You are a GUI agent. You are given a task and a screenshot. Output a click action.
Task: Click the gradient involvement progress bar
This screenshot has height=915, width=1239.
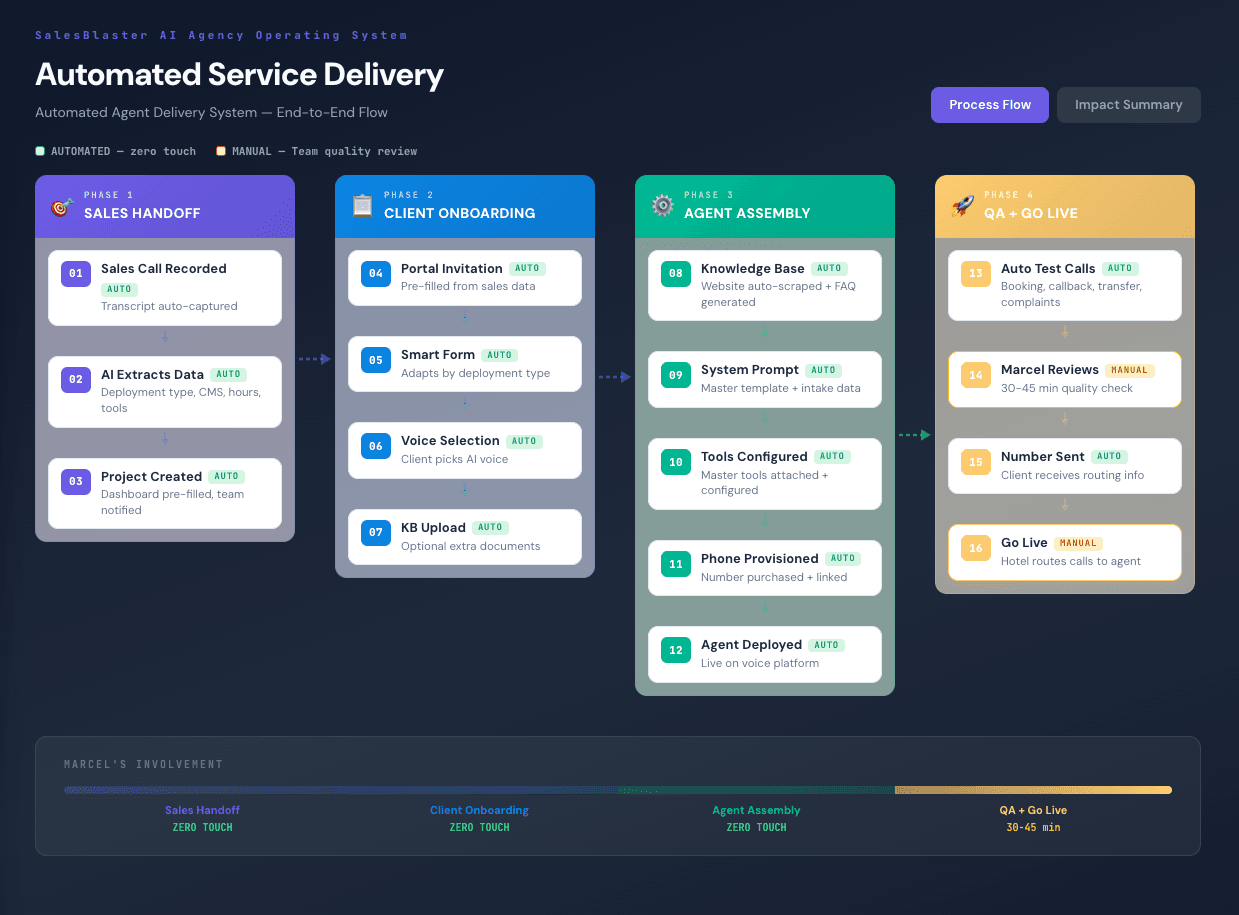619,789
